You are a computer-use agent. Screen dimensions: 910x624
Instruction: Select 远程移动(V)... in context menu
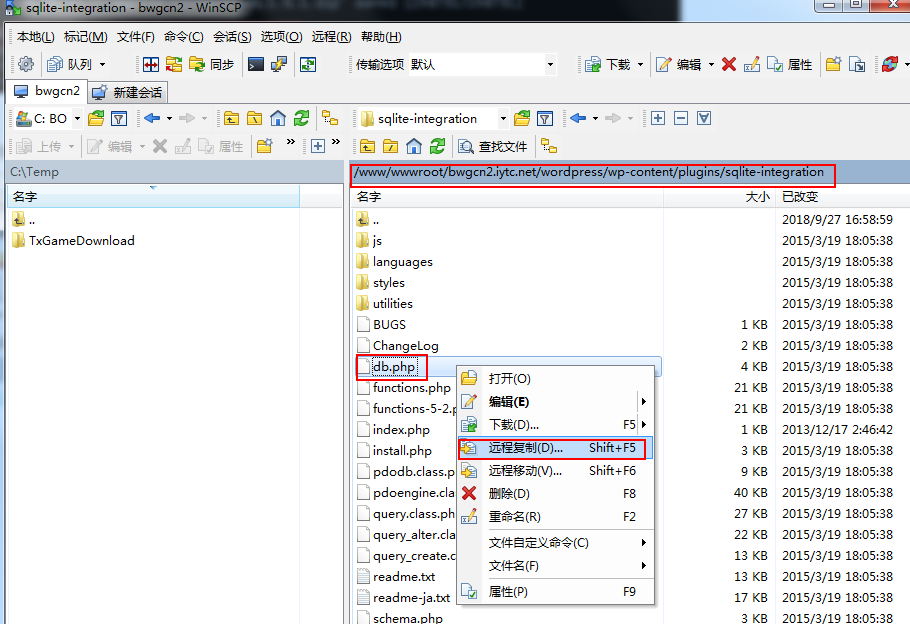555,471
